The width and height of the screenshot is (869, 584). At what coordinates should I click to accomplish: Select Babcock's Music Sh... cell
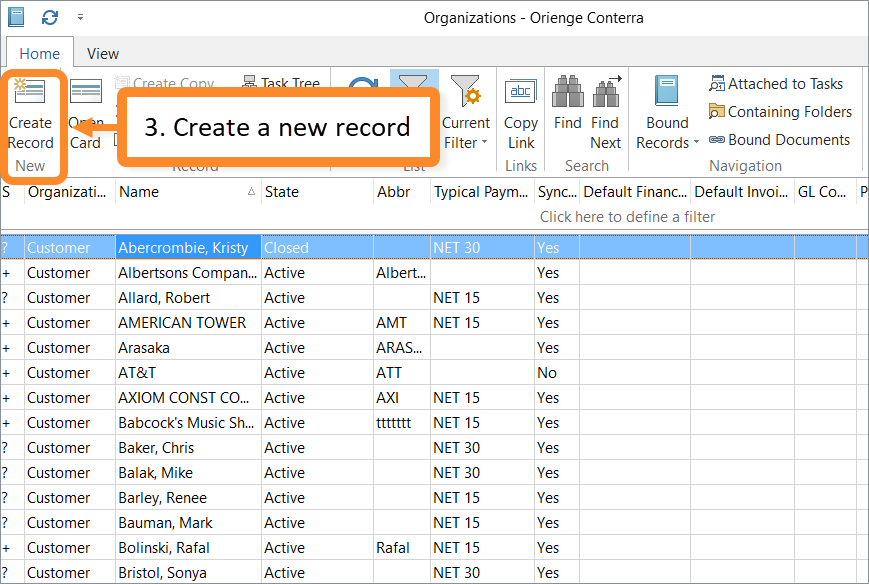[x=188, y=422]
